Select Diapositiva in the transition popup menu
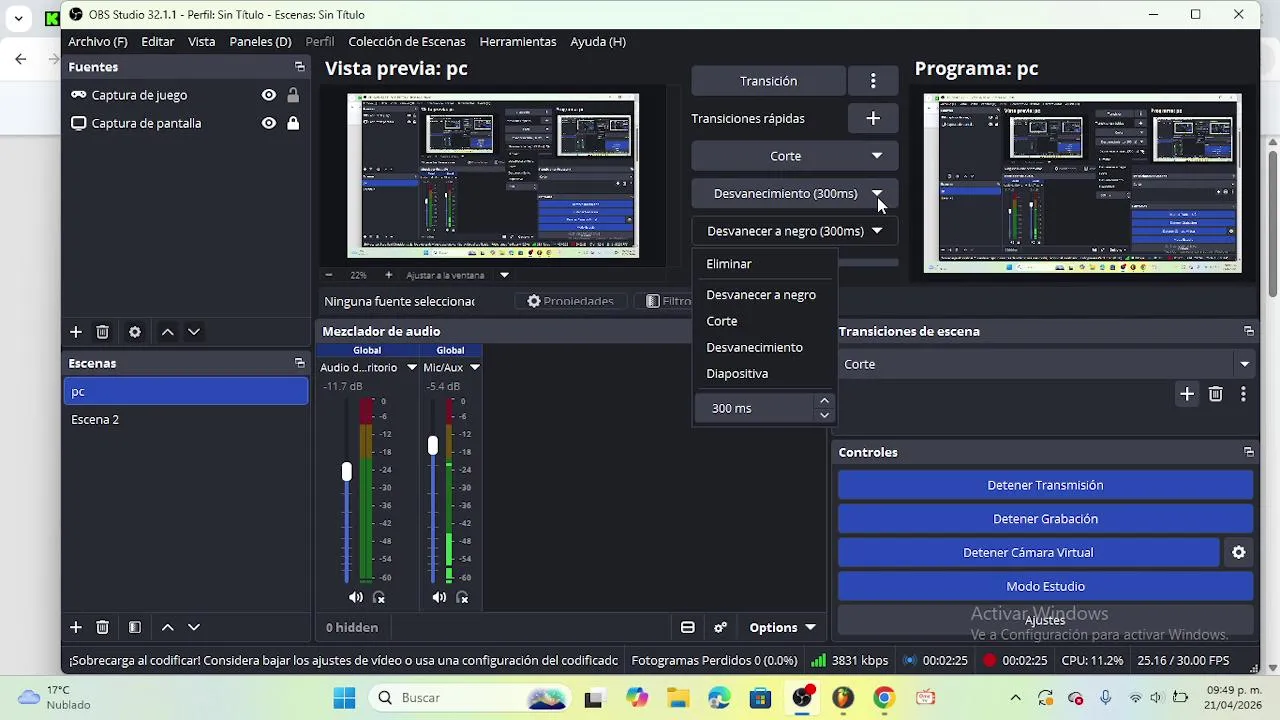 click(763, 373)
